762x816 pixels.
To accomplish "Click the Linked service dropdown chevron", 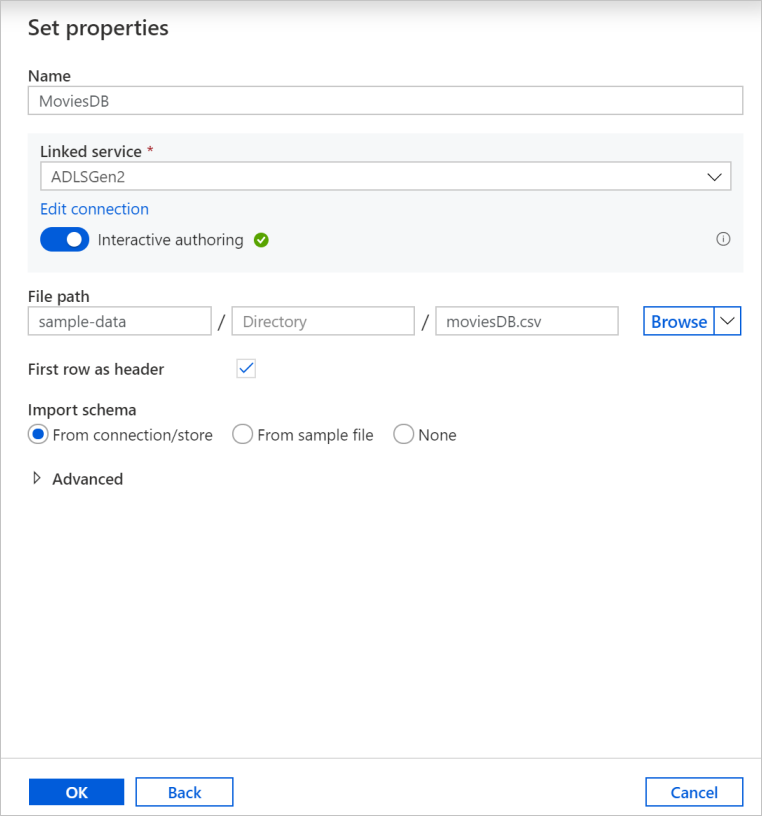I will point(715,176).
